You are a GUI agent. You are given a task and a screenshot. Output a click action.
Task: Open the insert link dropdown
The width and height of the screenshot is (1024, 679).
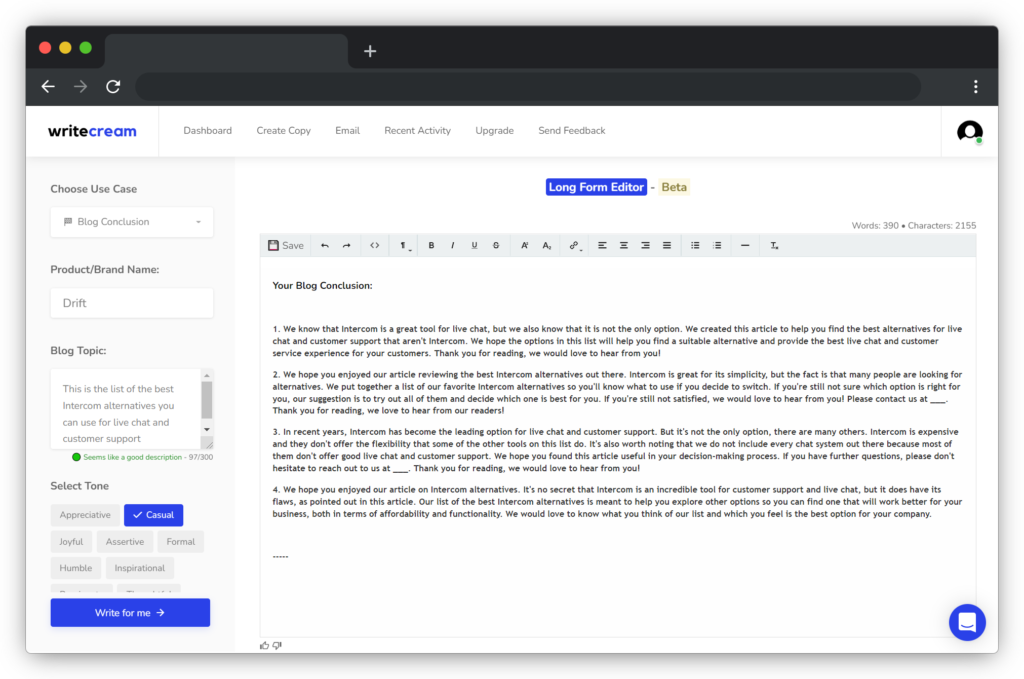575,245
